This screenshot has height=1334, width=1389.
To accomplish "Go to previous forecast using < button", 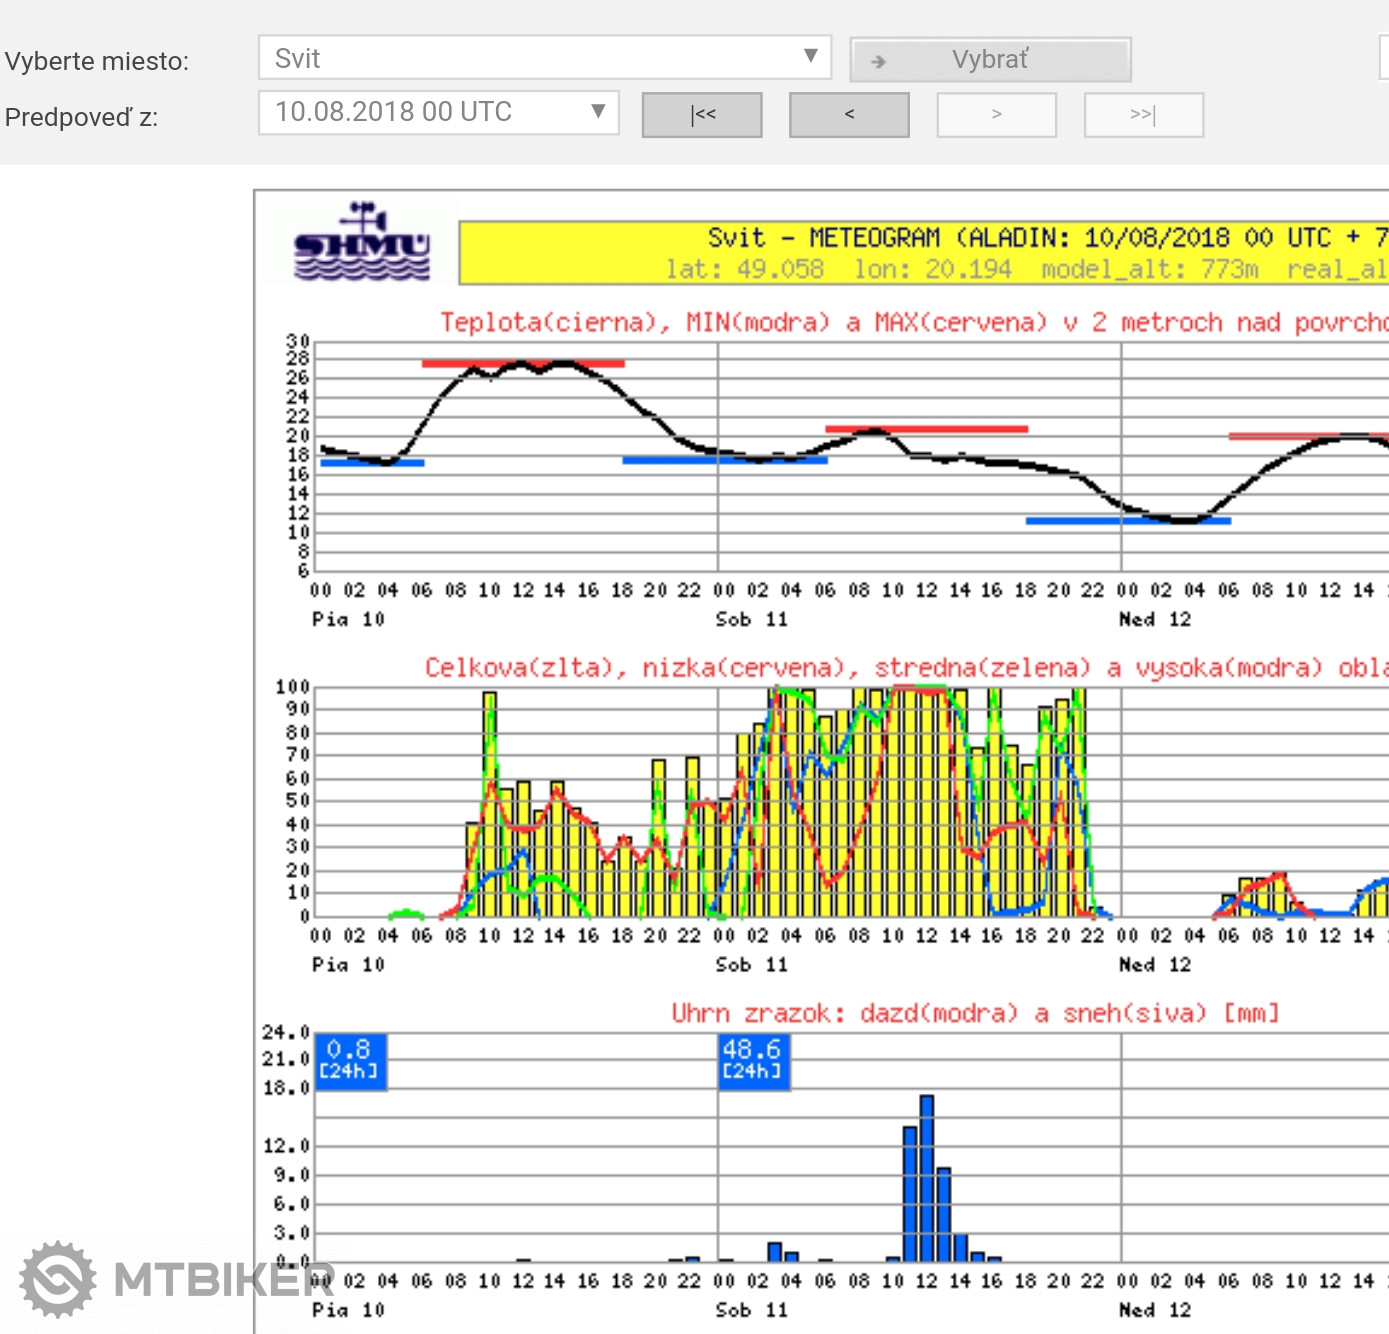I will coord(849,115).
